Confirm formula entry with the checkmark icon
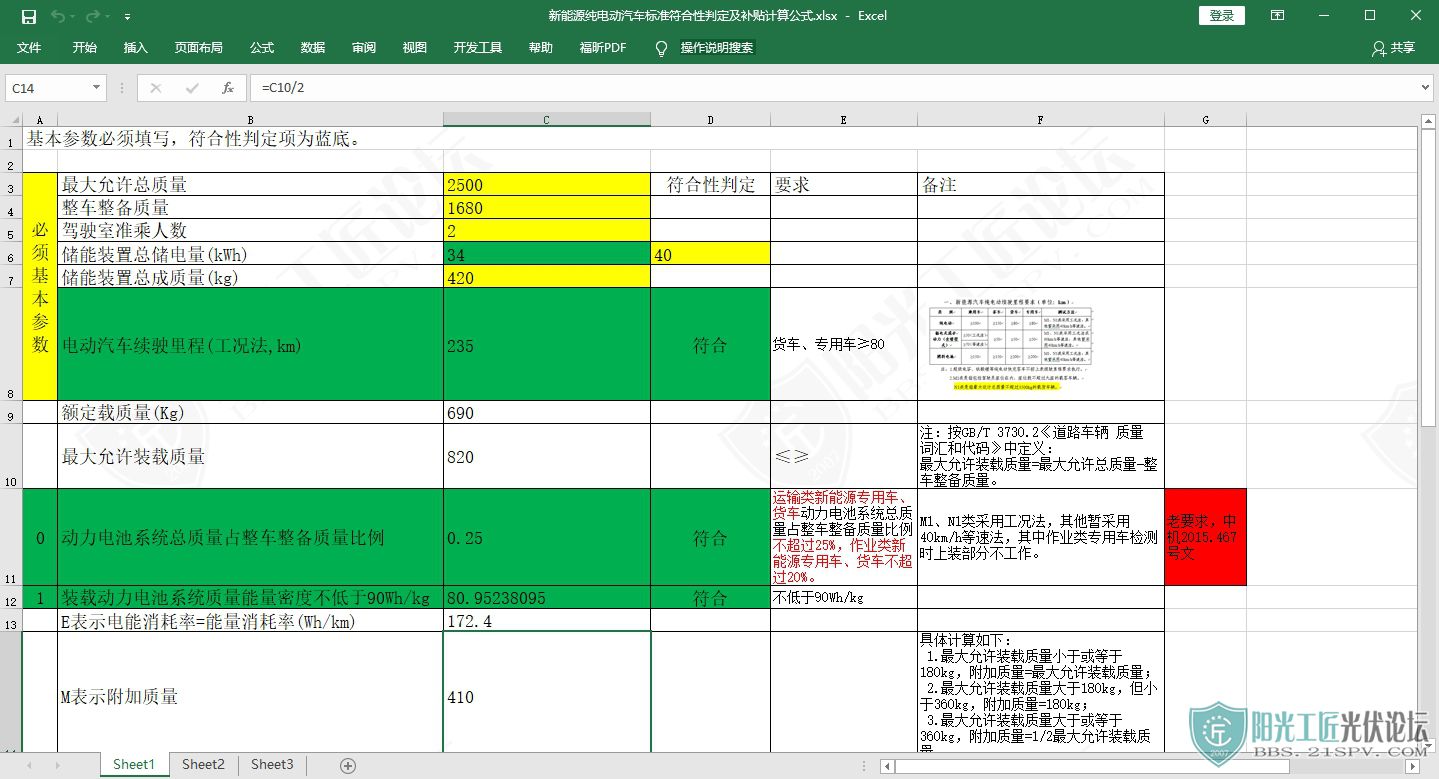The height and width of the screenshot is (779, 1439). pyautogui.click(x=192, y=88)
